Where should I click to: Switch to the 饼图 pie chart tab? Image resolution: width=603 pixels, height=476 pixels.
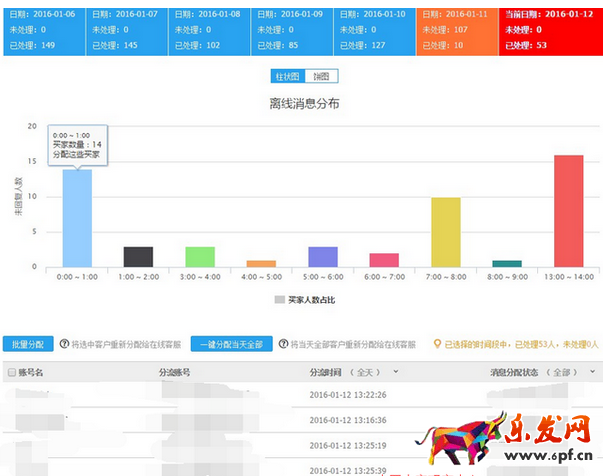pyautogui.click(x=320, y=76)
